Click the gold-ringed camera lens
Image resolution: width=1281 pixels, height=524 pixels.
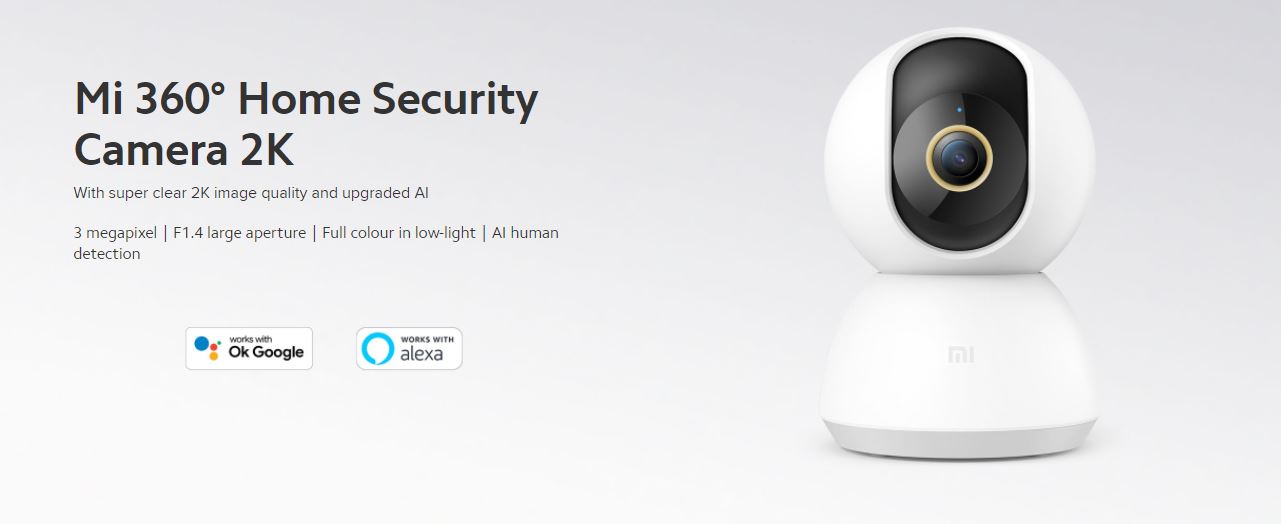[x=959, y=159]
